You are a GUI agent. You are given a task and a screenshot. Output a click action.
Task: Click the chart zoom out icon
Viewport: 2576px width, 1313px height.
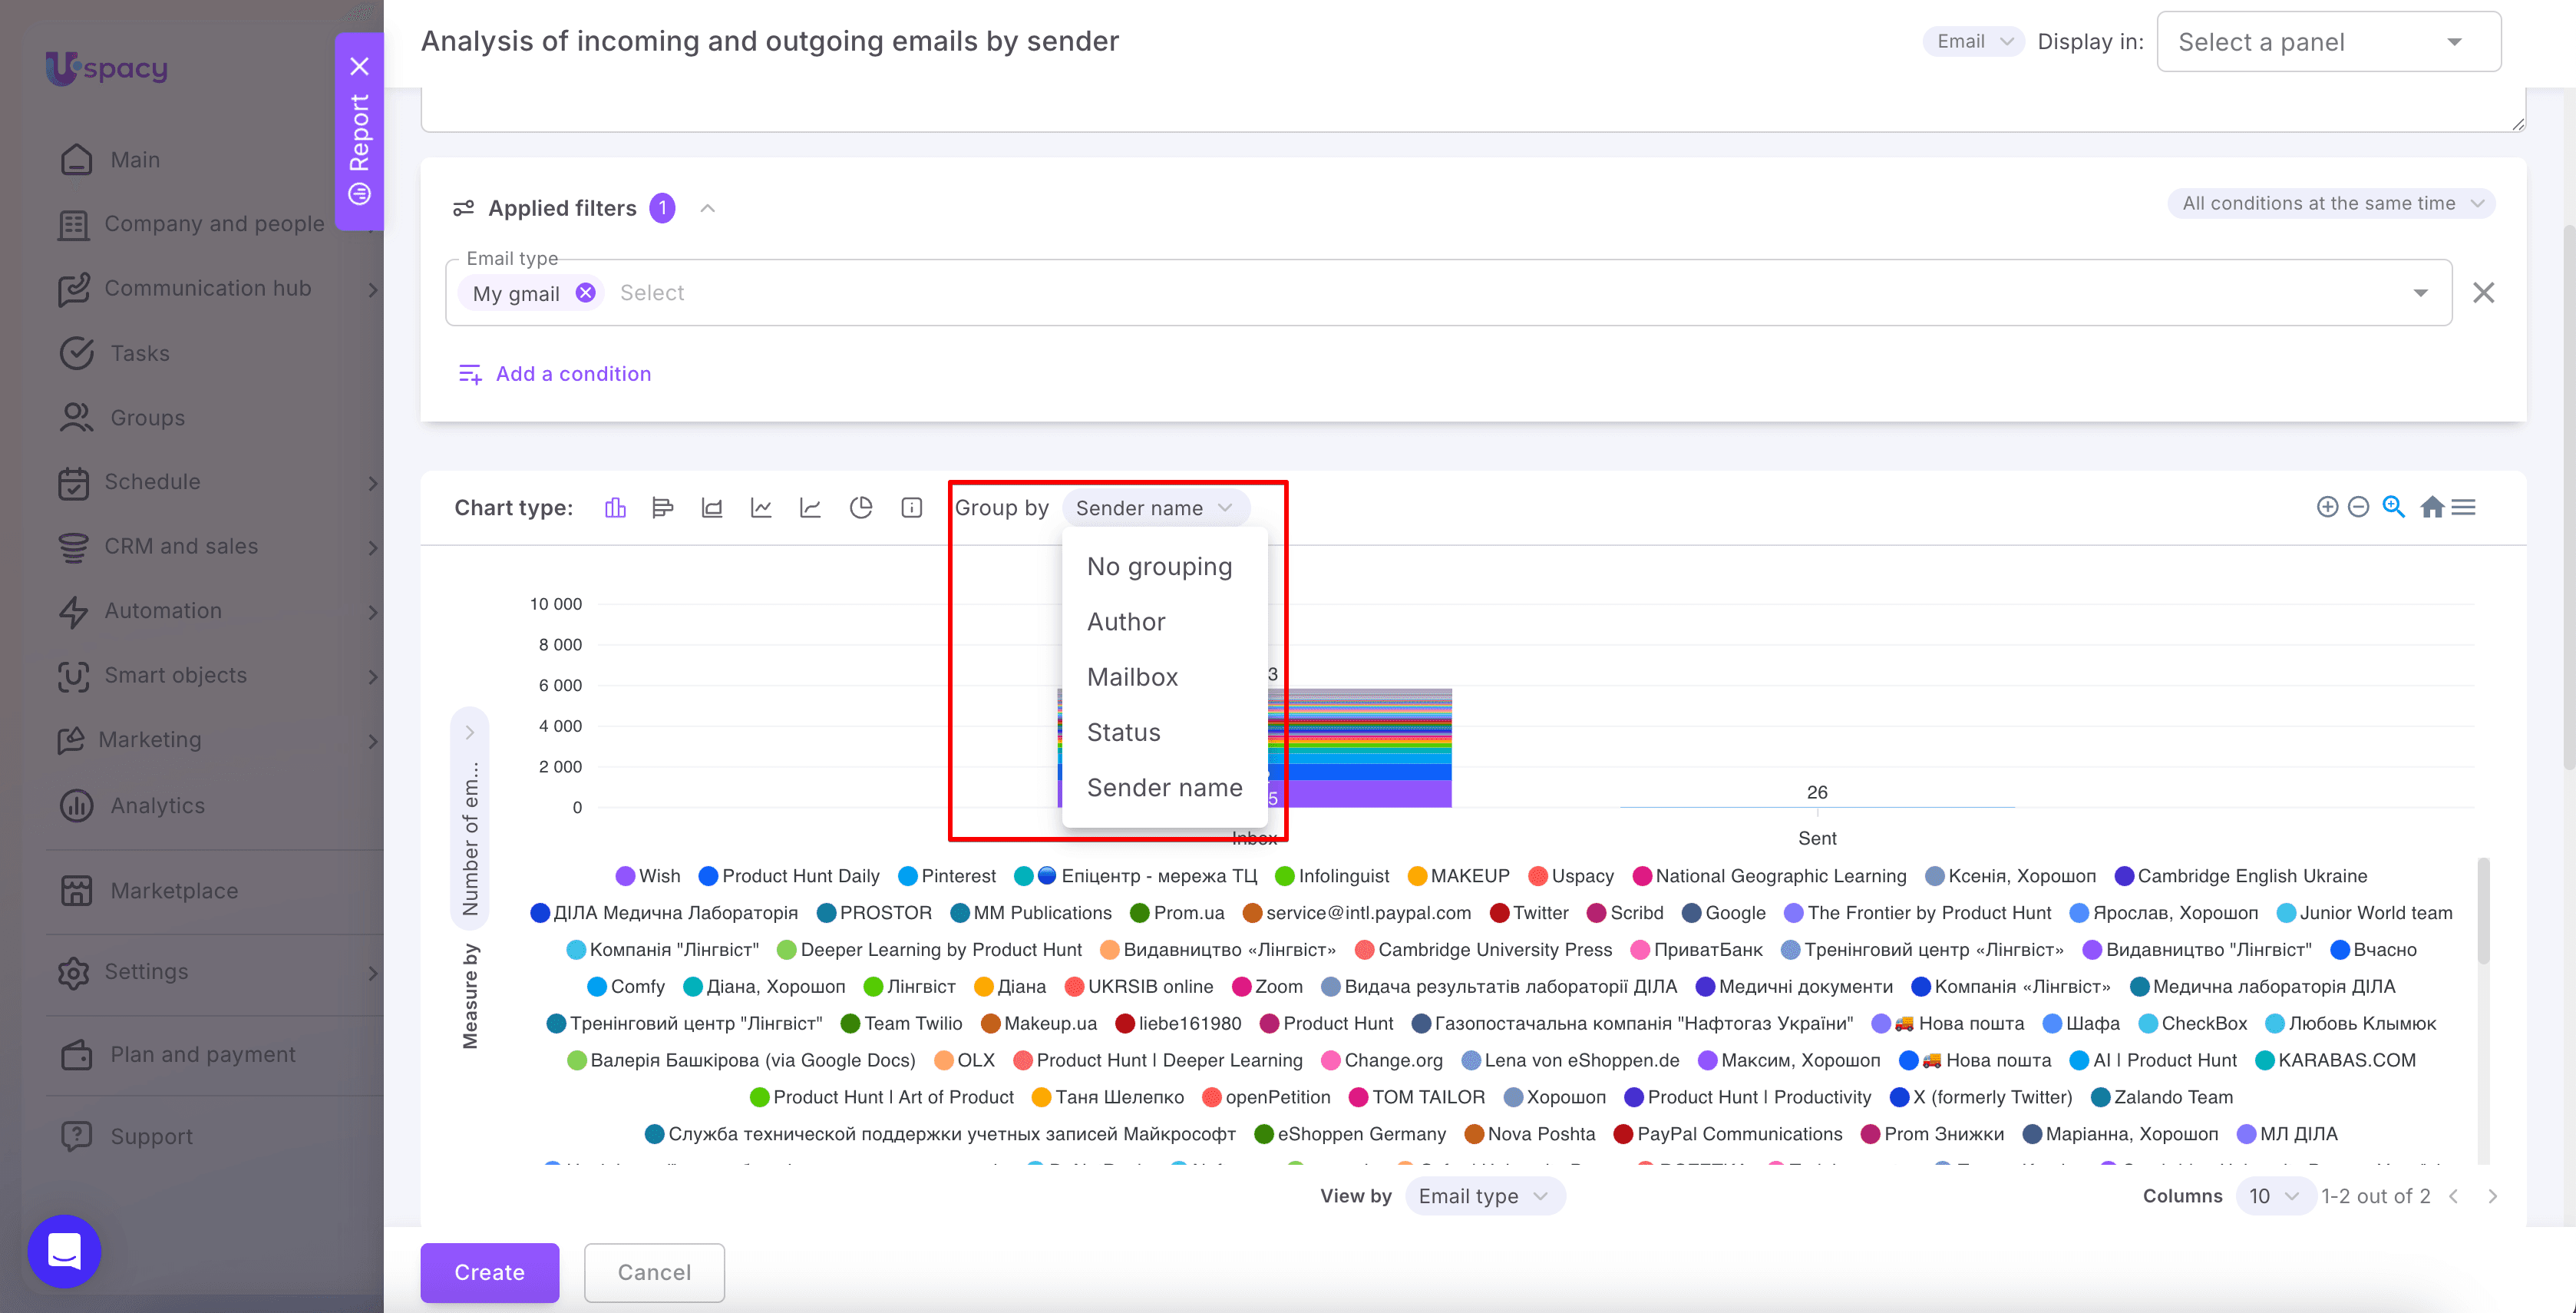pyautogui.click(x=2358, y=507)
